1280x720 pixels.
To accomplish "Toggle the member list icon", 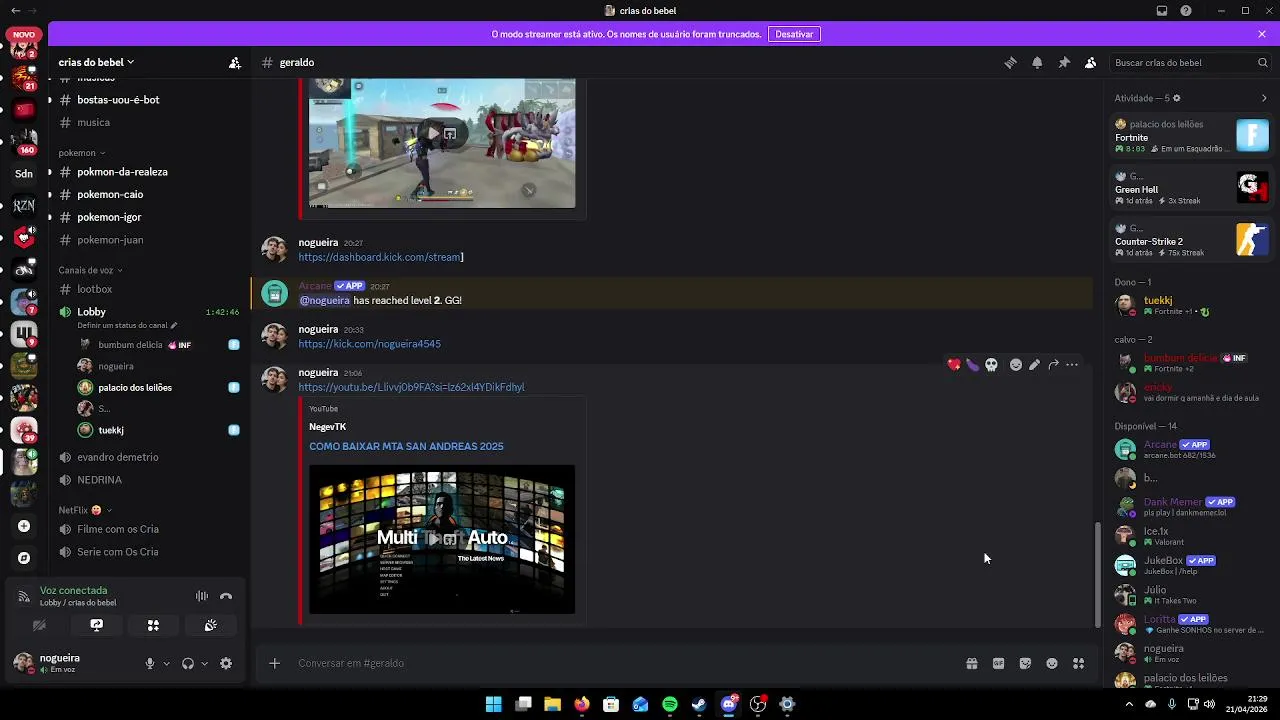I will [1091, 62].
